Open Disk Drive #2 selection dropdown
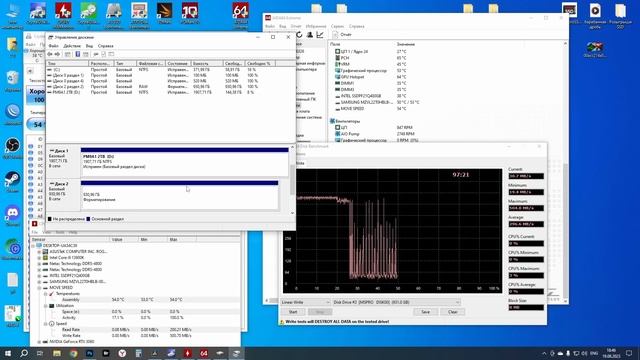 pyautogui.click(x=396, y=302)
